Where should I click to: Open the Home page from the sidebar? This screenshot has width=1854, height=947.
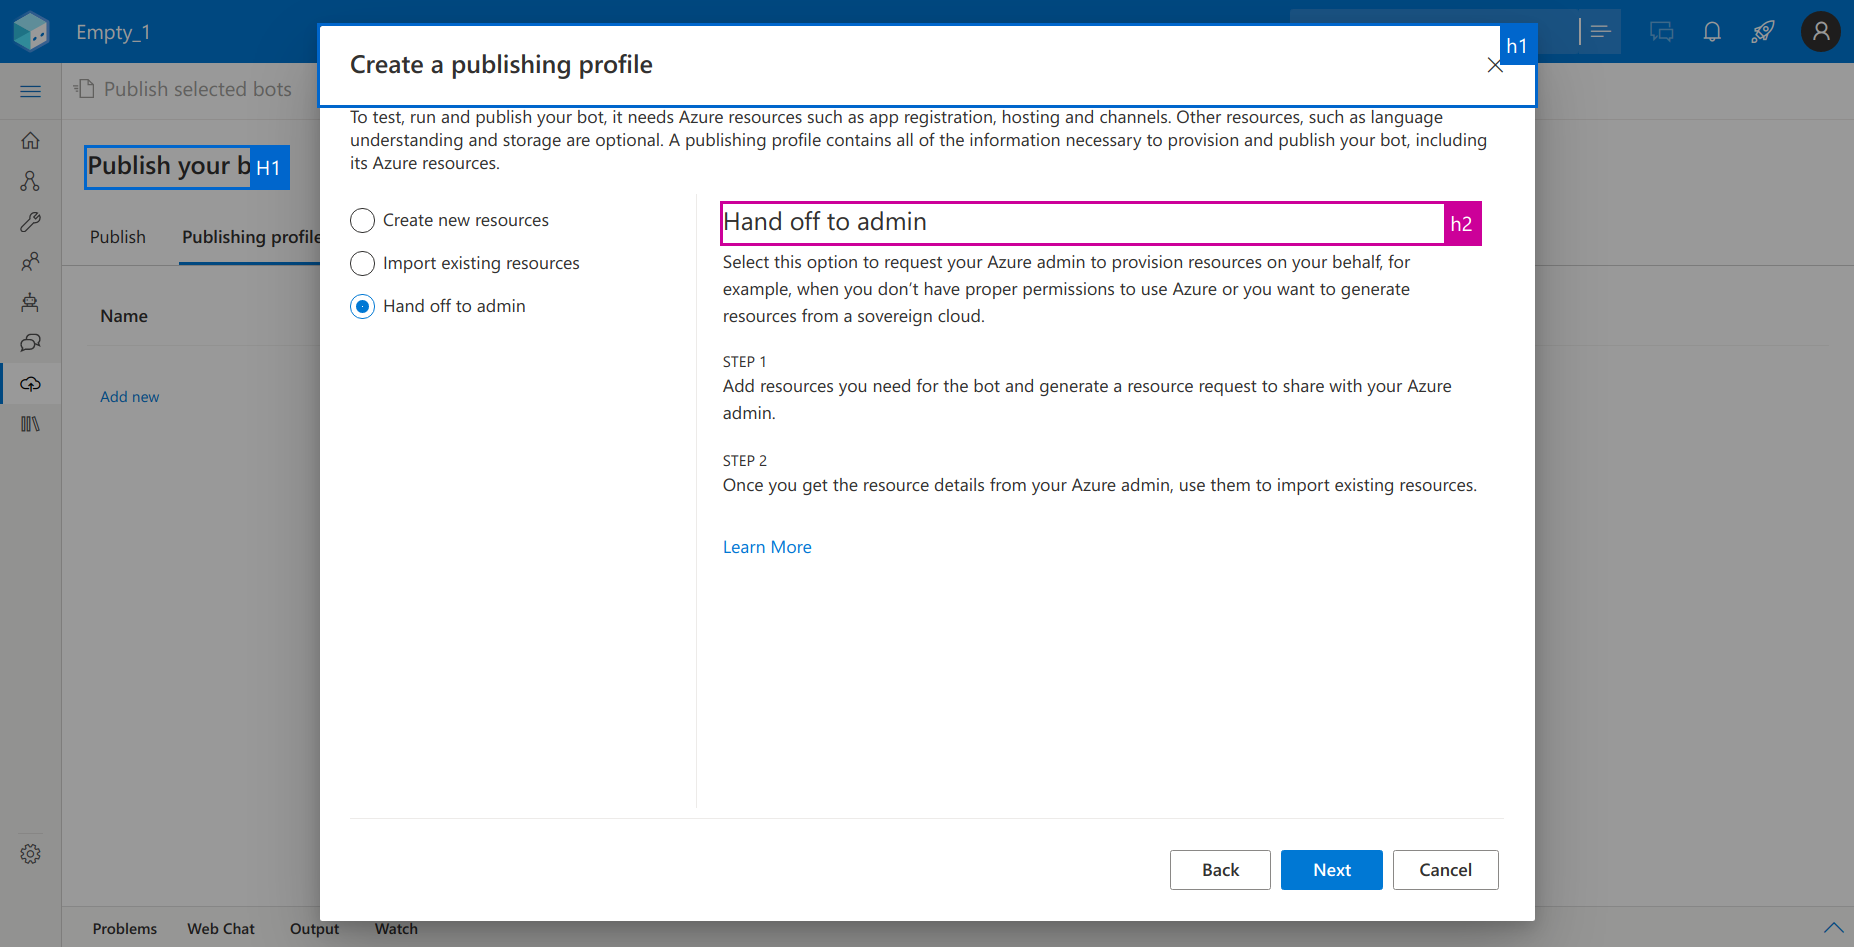[x=30, y=140]
